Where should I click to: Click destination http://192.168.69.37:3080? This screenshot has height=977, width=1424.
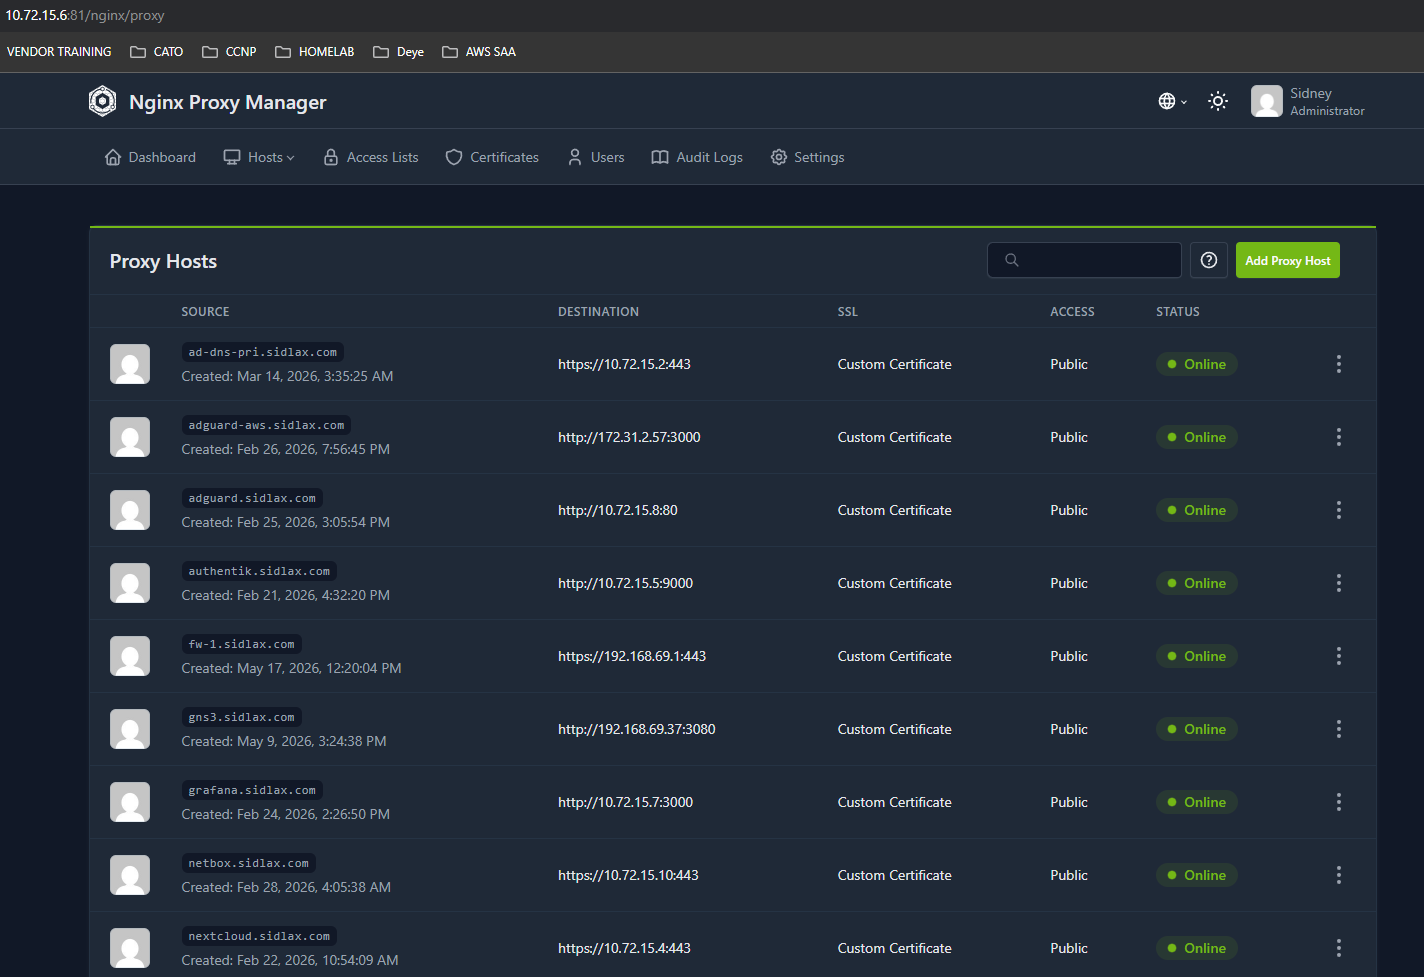(x=637, y=729)
